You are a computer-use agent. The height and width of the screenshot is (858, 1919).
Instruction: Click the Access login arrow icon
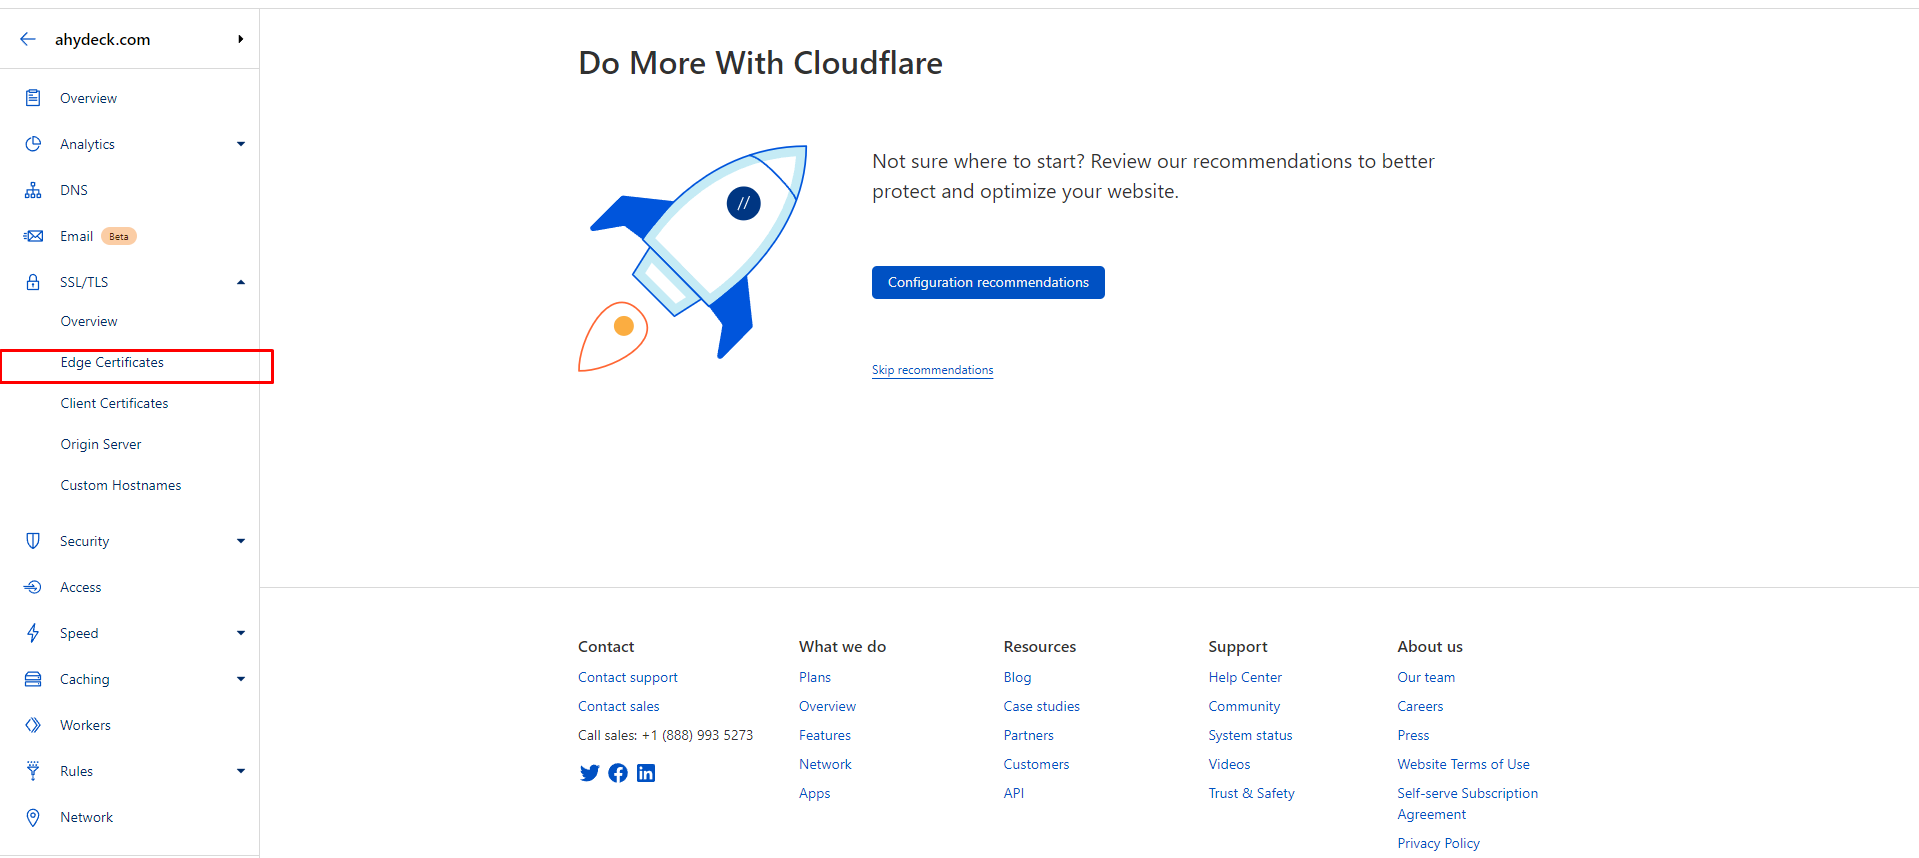(33, 587)
